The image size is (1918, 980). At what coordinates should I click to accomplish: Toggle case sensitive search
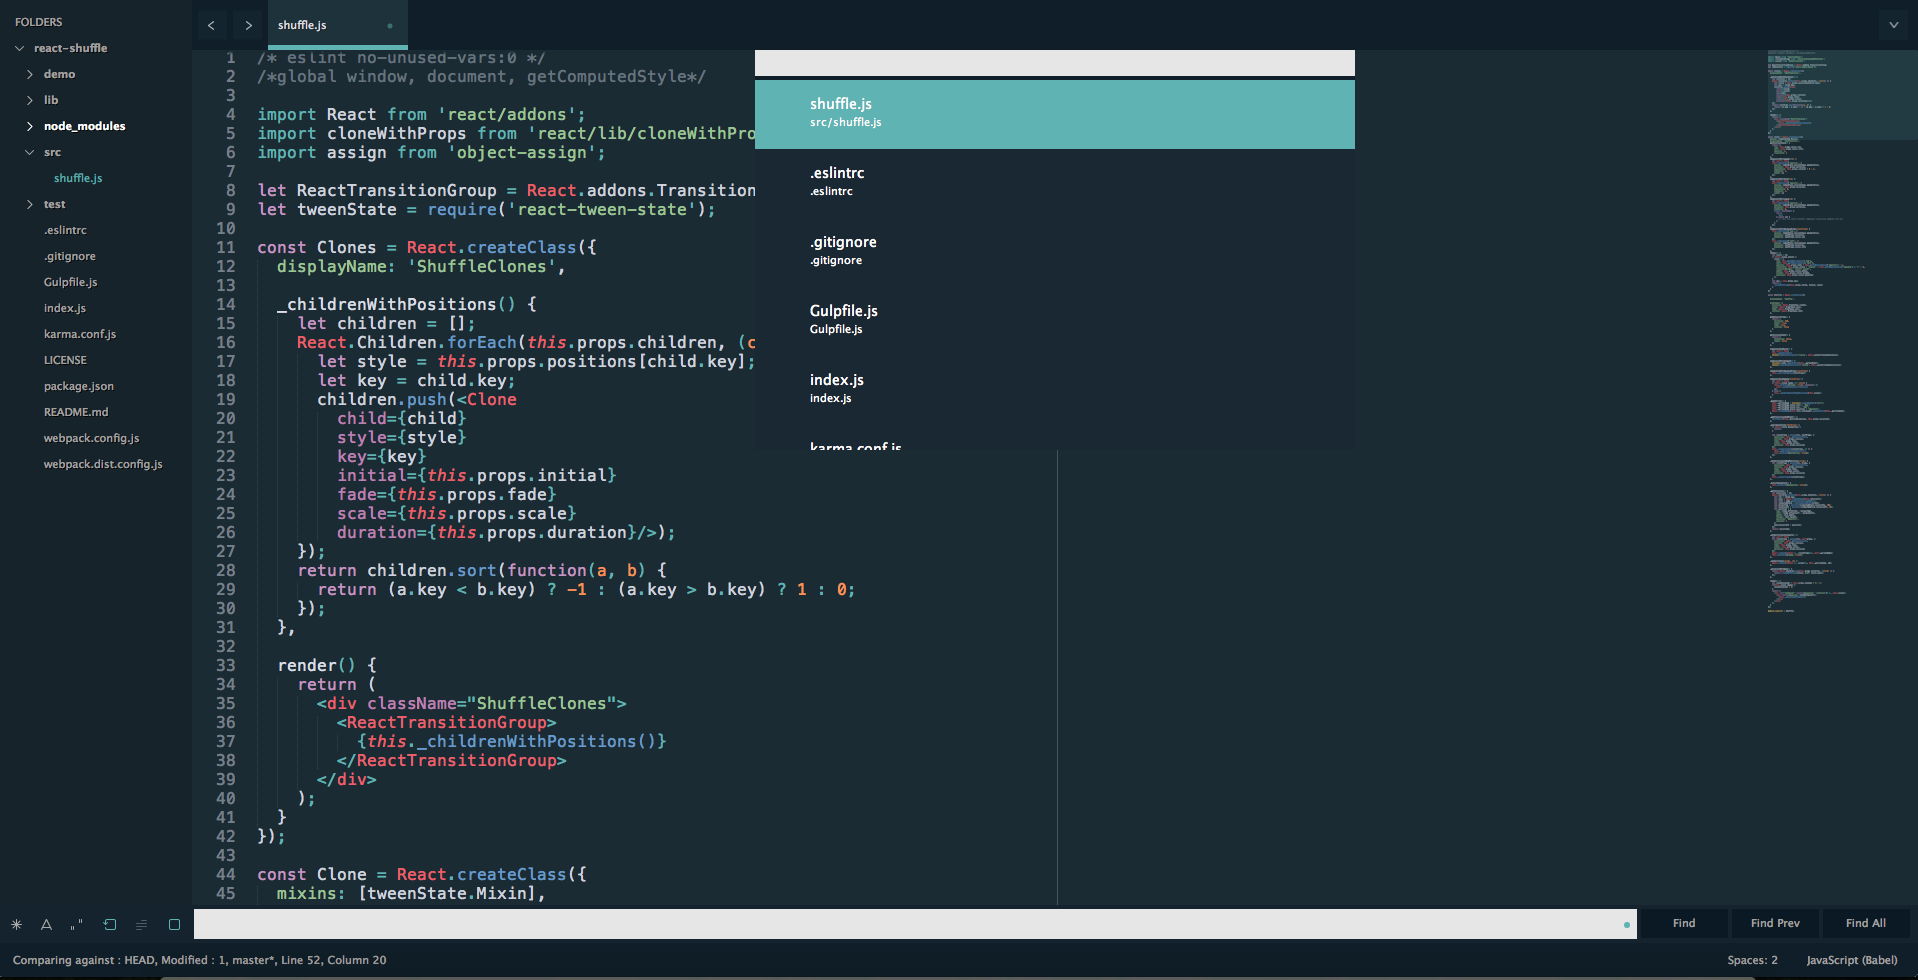click(x=45, y=923)
